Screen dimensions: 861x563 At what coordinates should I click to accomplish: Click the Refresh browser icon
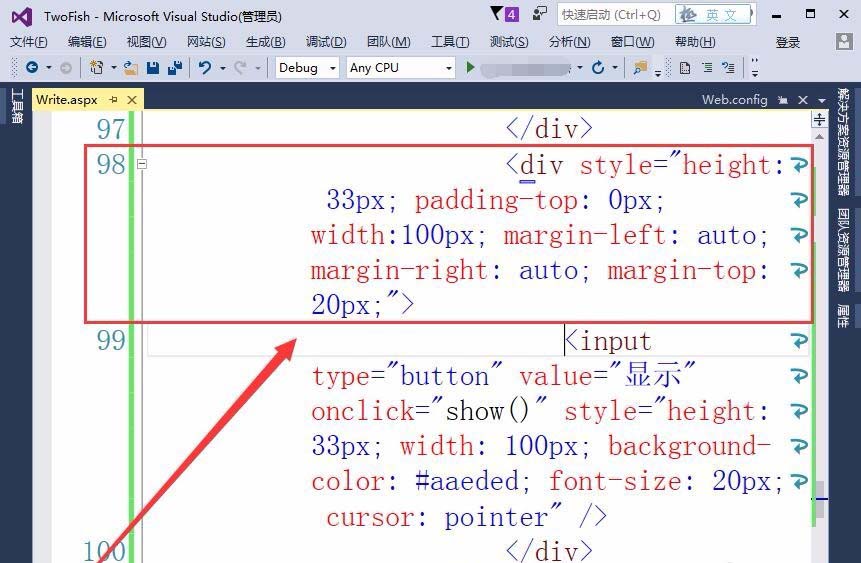[x=598, y=68]
